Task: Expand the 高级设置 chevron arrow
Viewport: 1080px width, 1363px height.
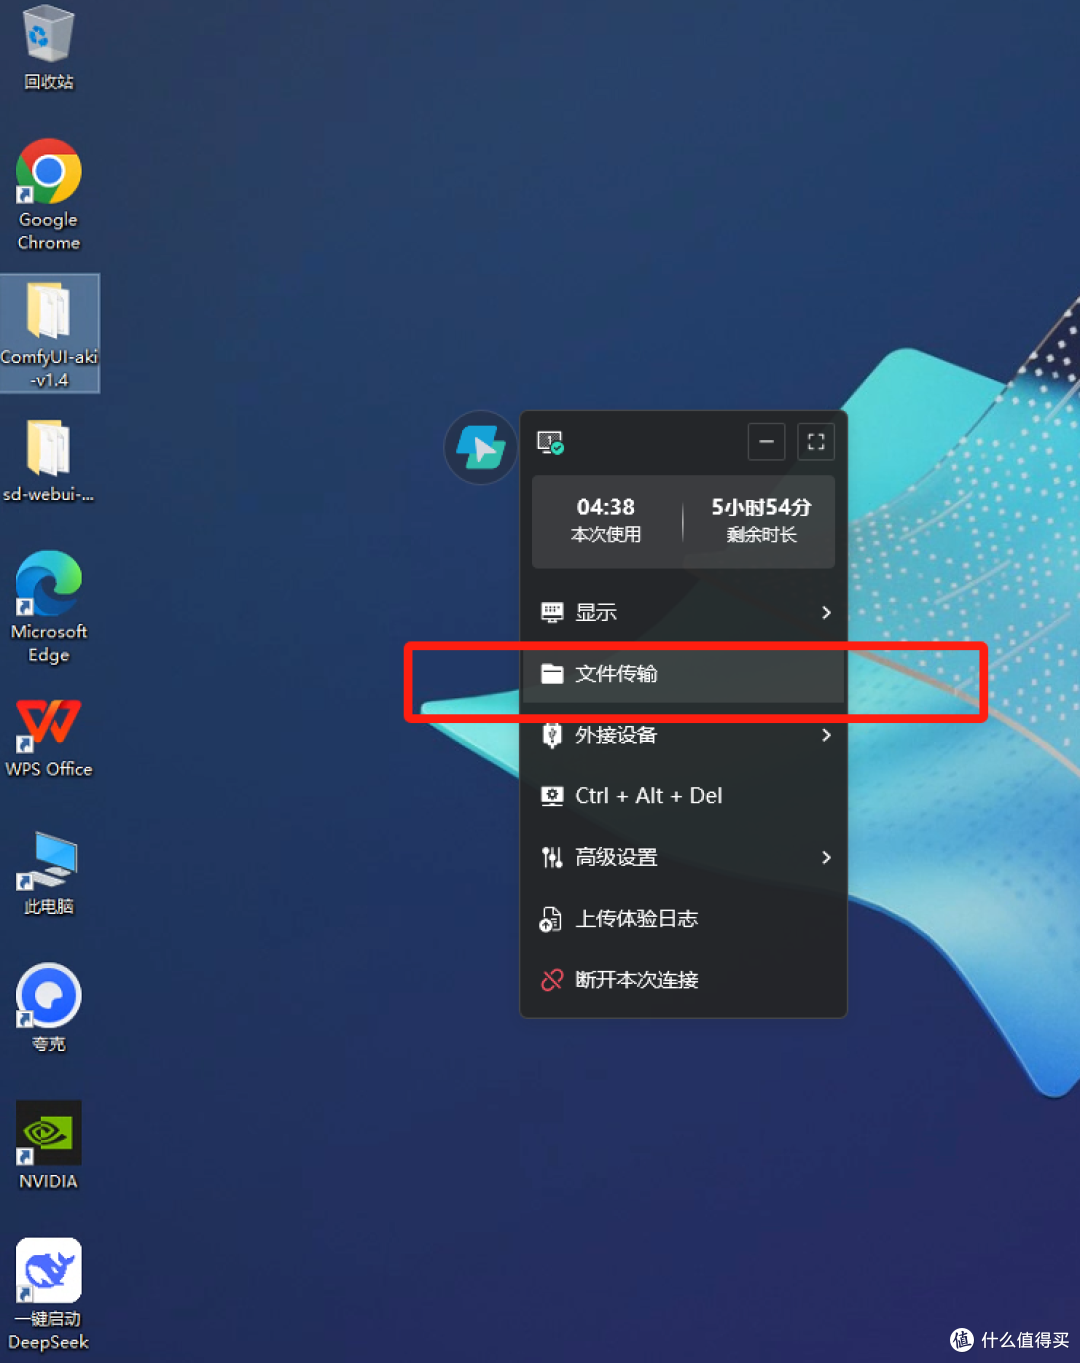Action: (x=826, y=857)
